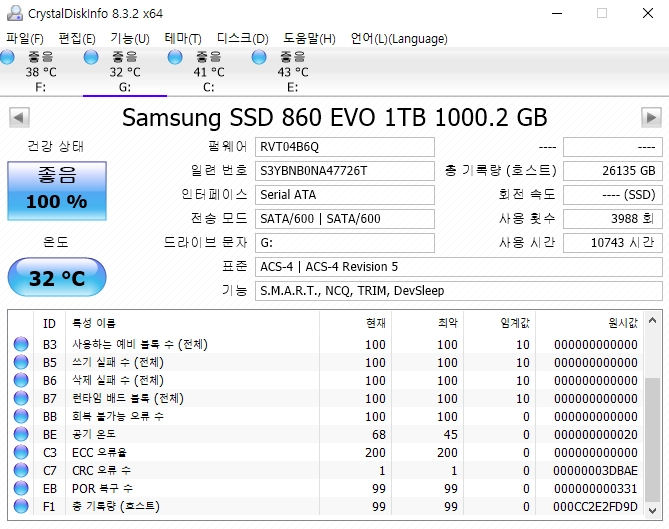Click status orb of BB attribute row
The height and width of the screenshot is (529, 669).
[21, 416]
